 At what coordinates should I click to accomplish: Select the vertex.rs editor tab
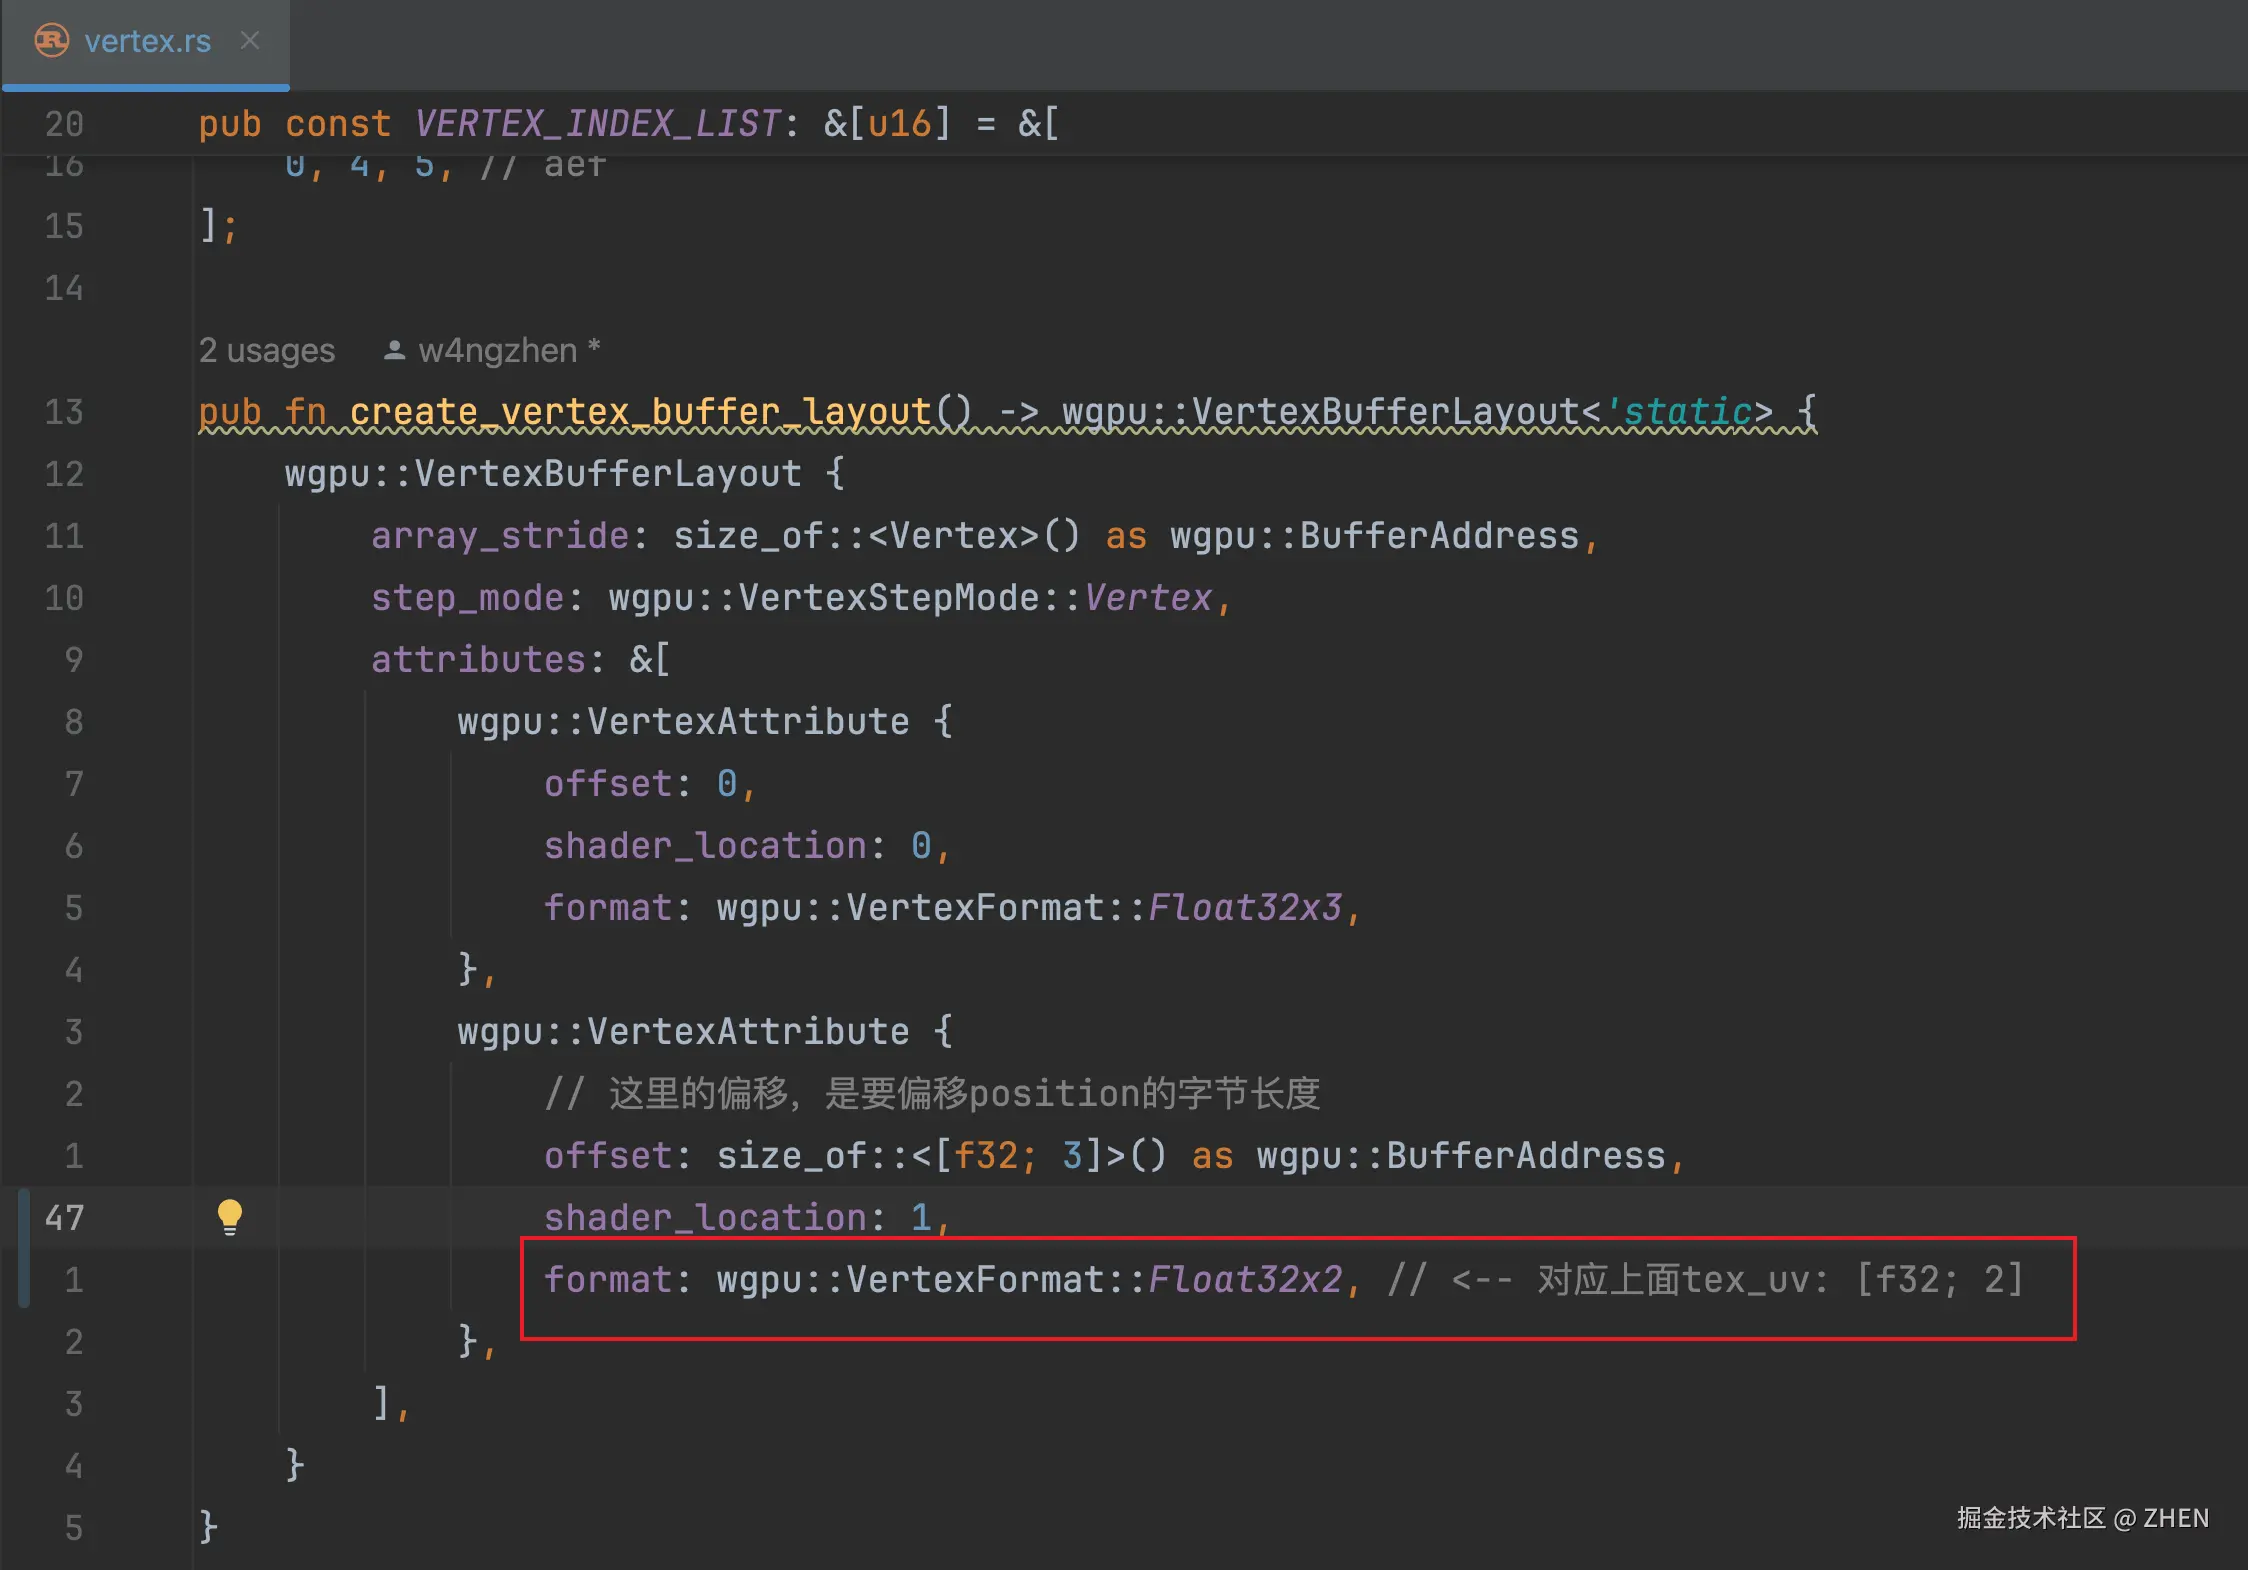click(x=146, y=42)
